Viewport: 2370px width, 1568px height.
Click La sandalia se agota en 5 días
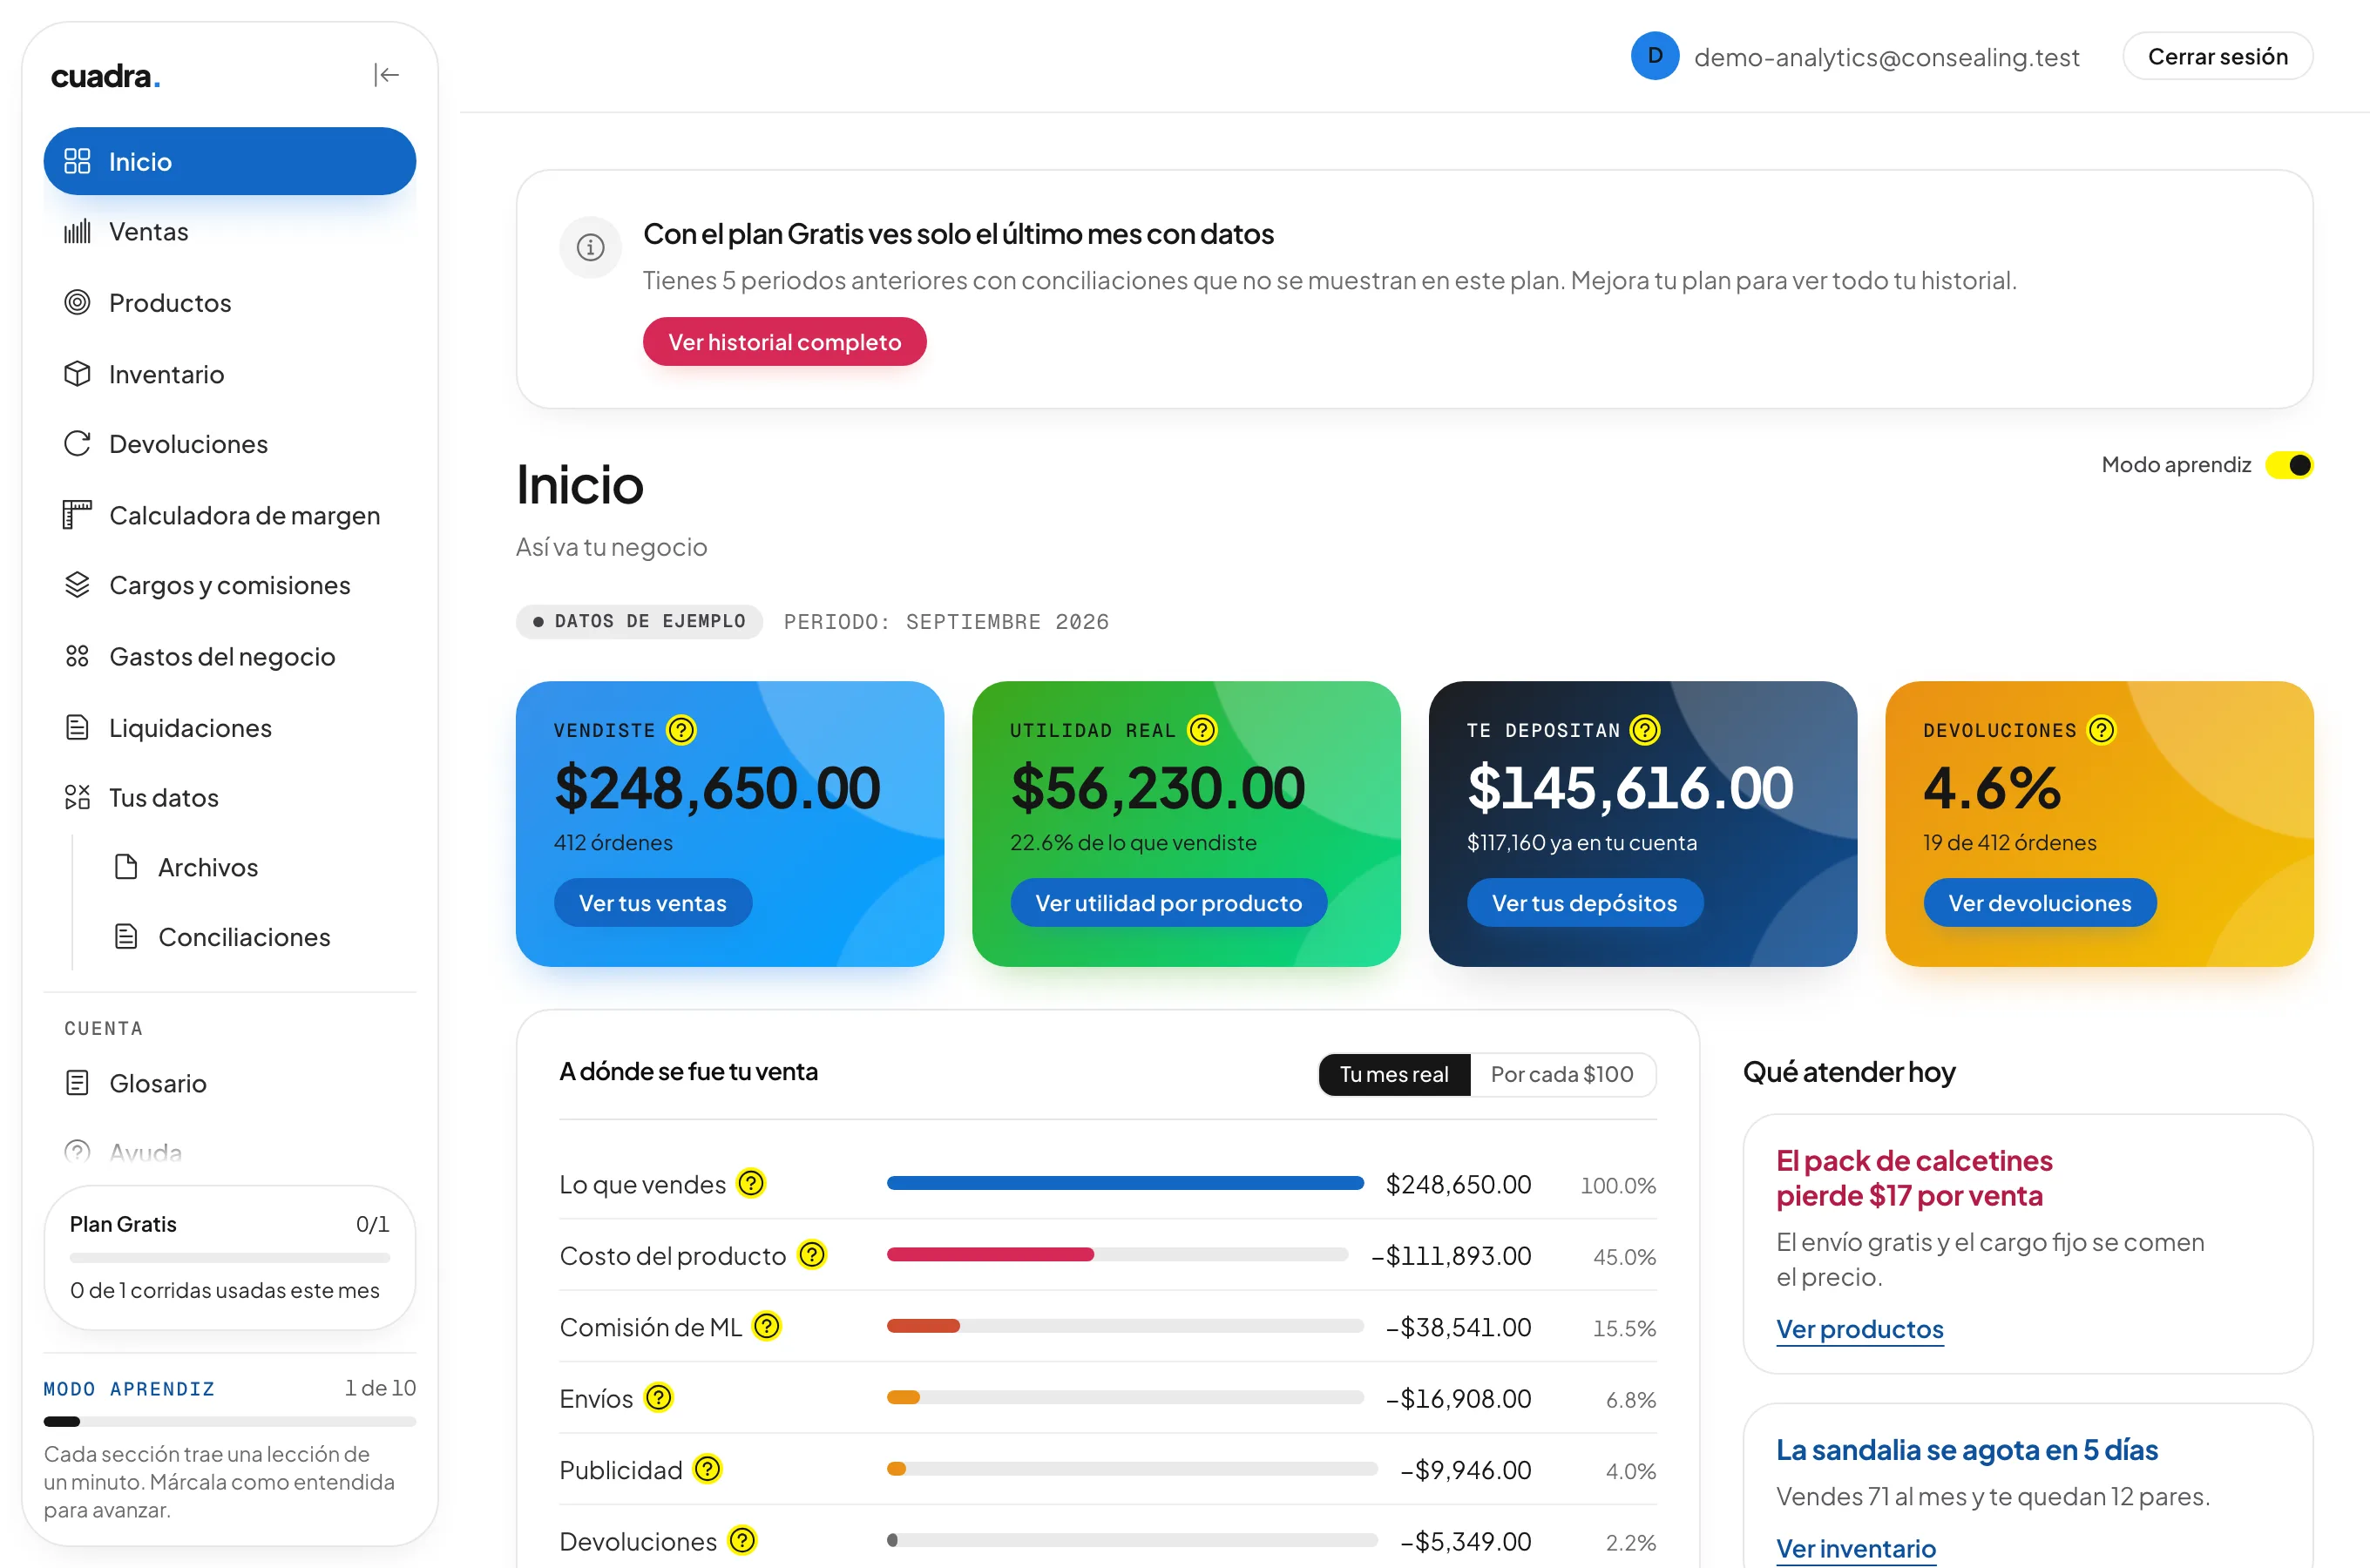click(1966, 1450)
